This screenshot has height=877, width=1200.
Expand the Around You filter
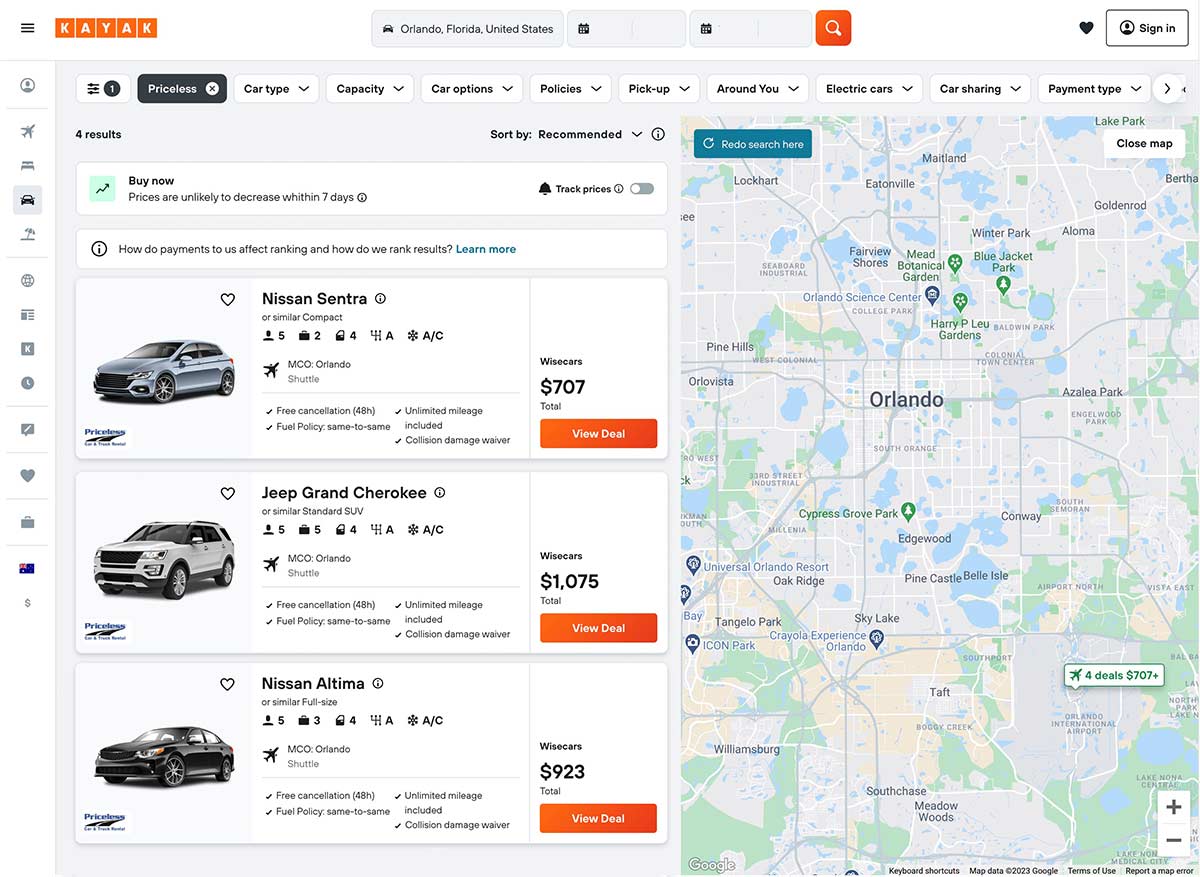coord(758,89)
